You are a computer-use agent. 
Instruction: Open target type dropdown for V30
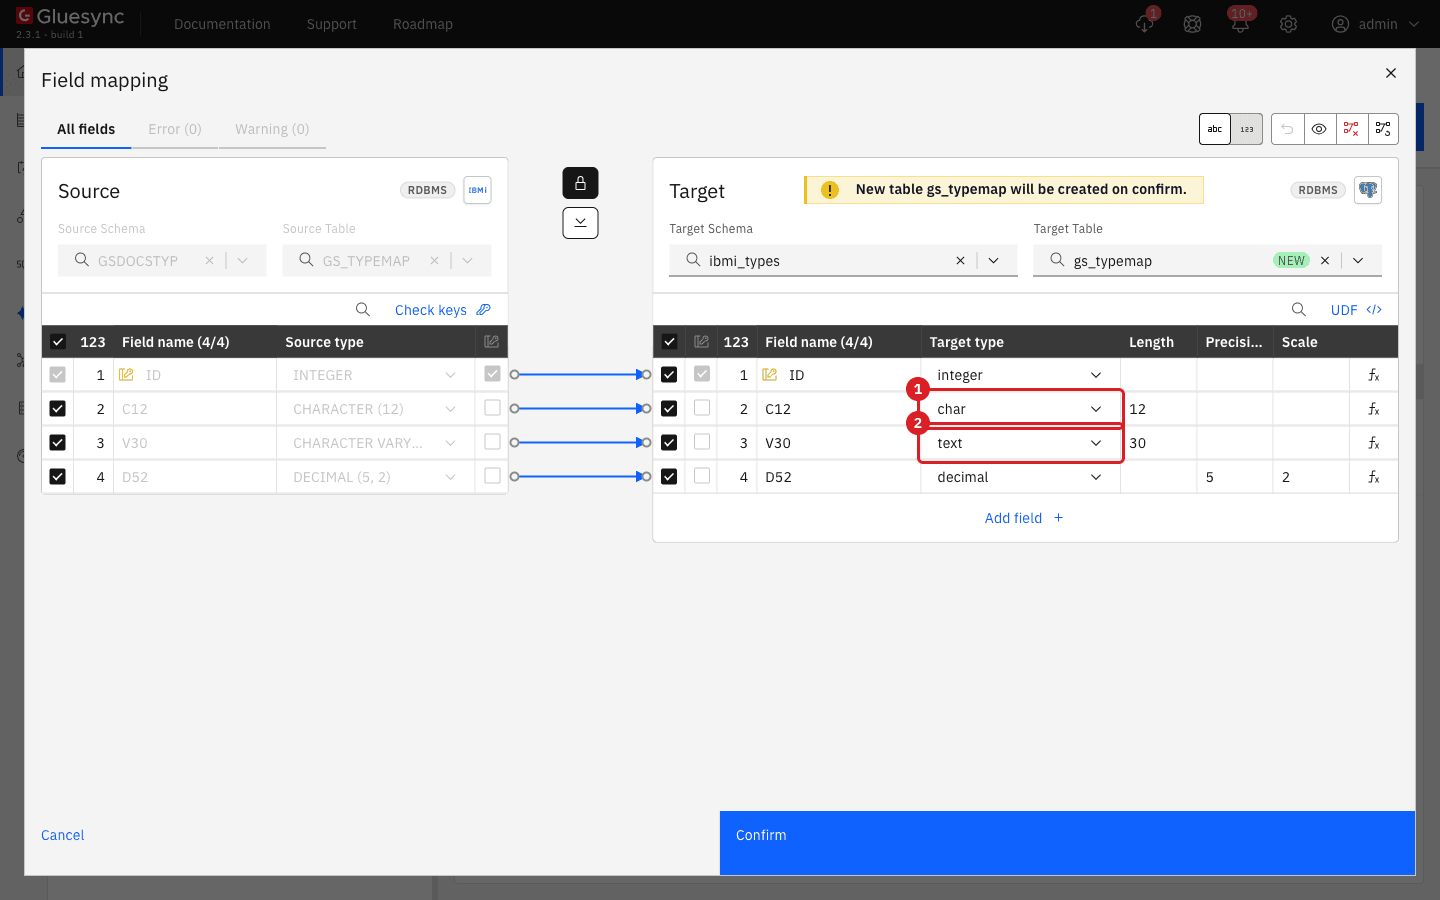pyautogui.click(x=1020, y=443)
